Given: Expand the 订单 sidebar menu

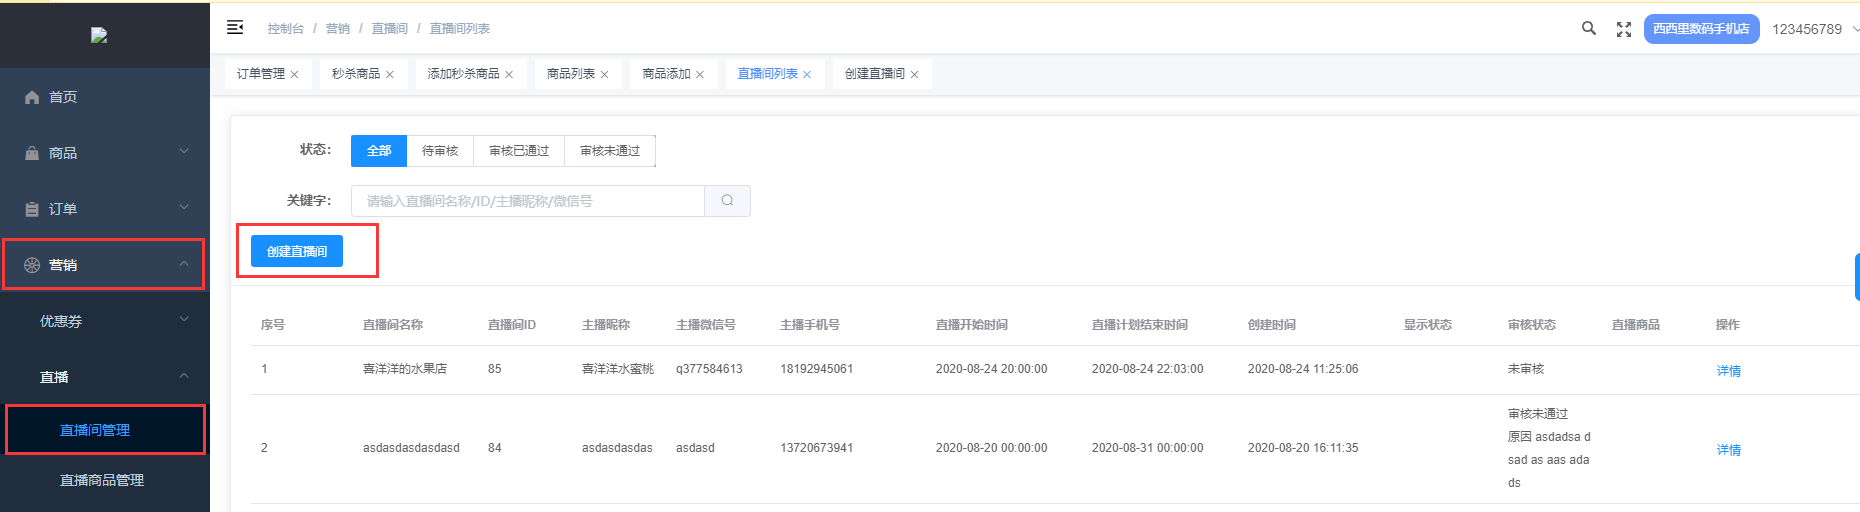Looking at the screenshot, I should 105,209.
